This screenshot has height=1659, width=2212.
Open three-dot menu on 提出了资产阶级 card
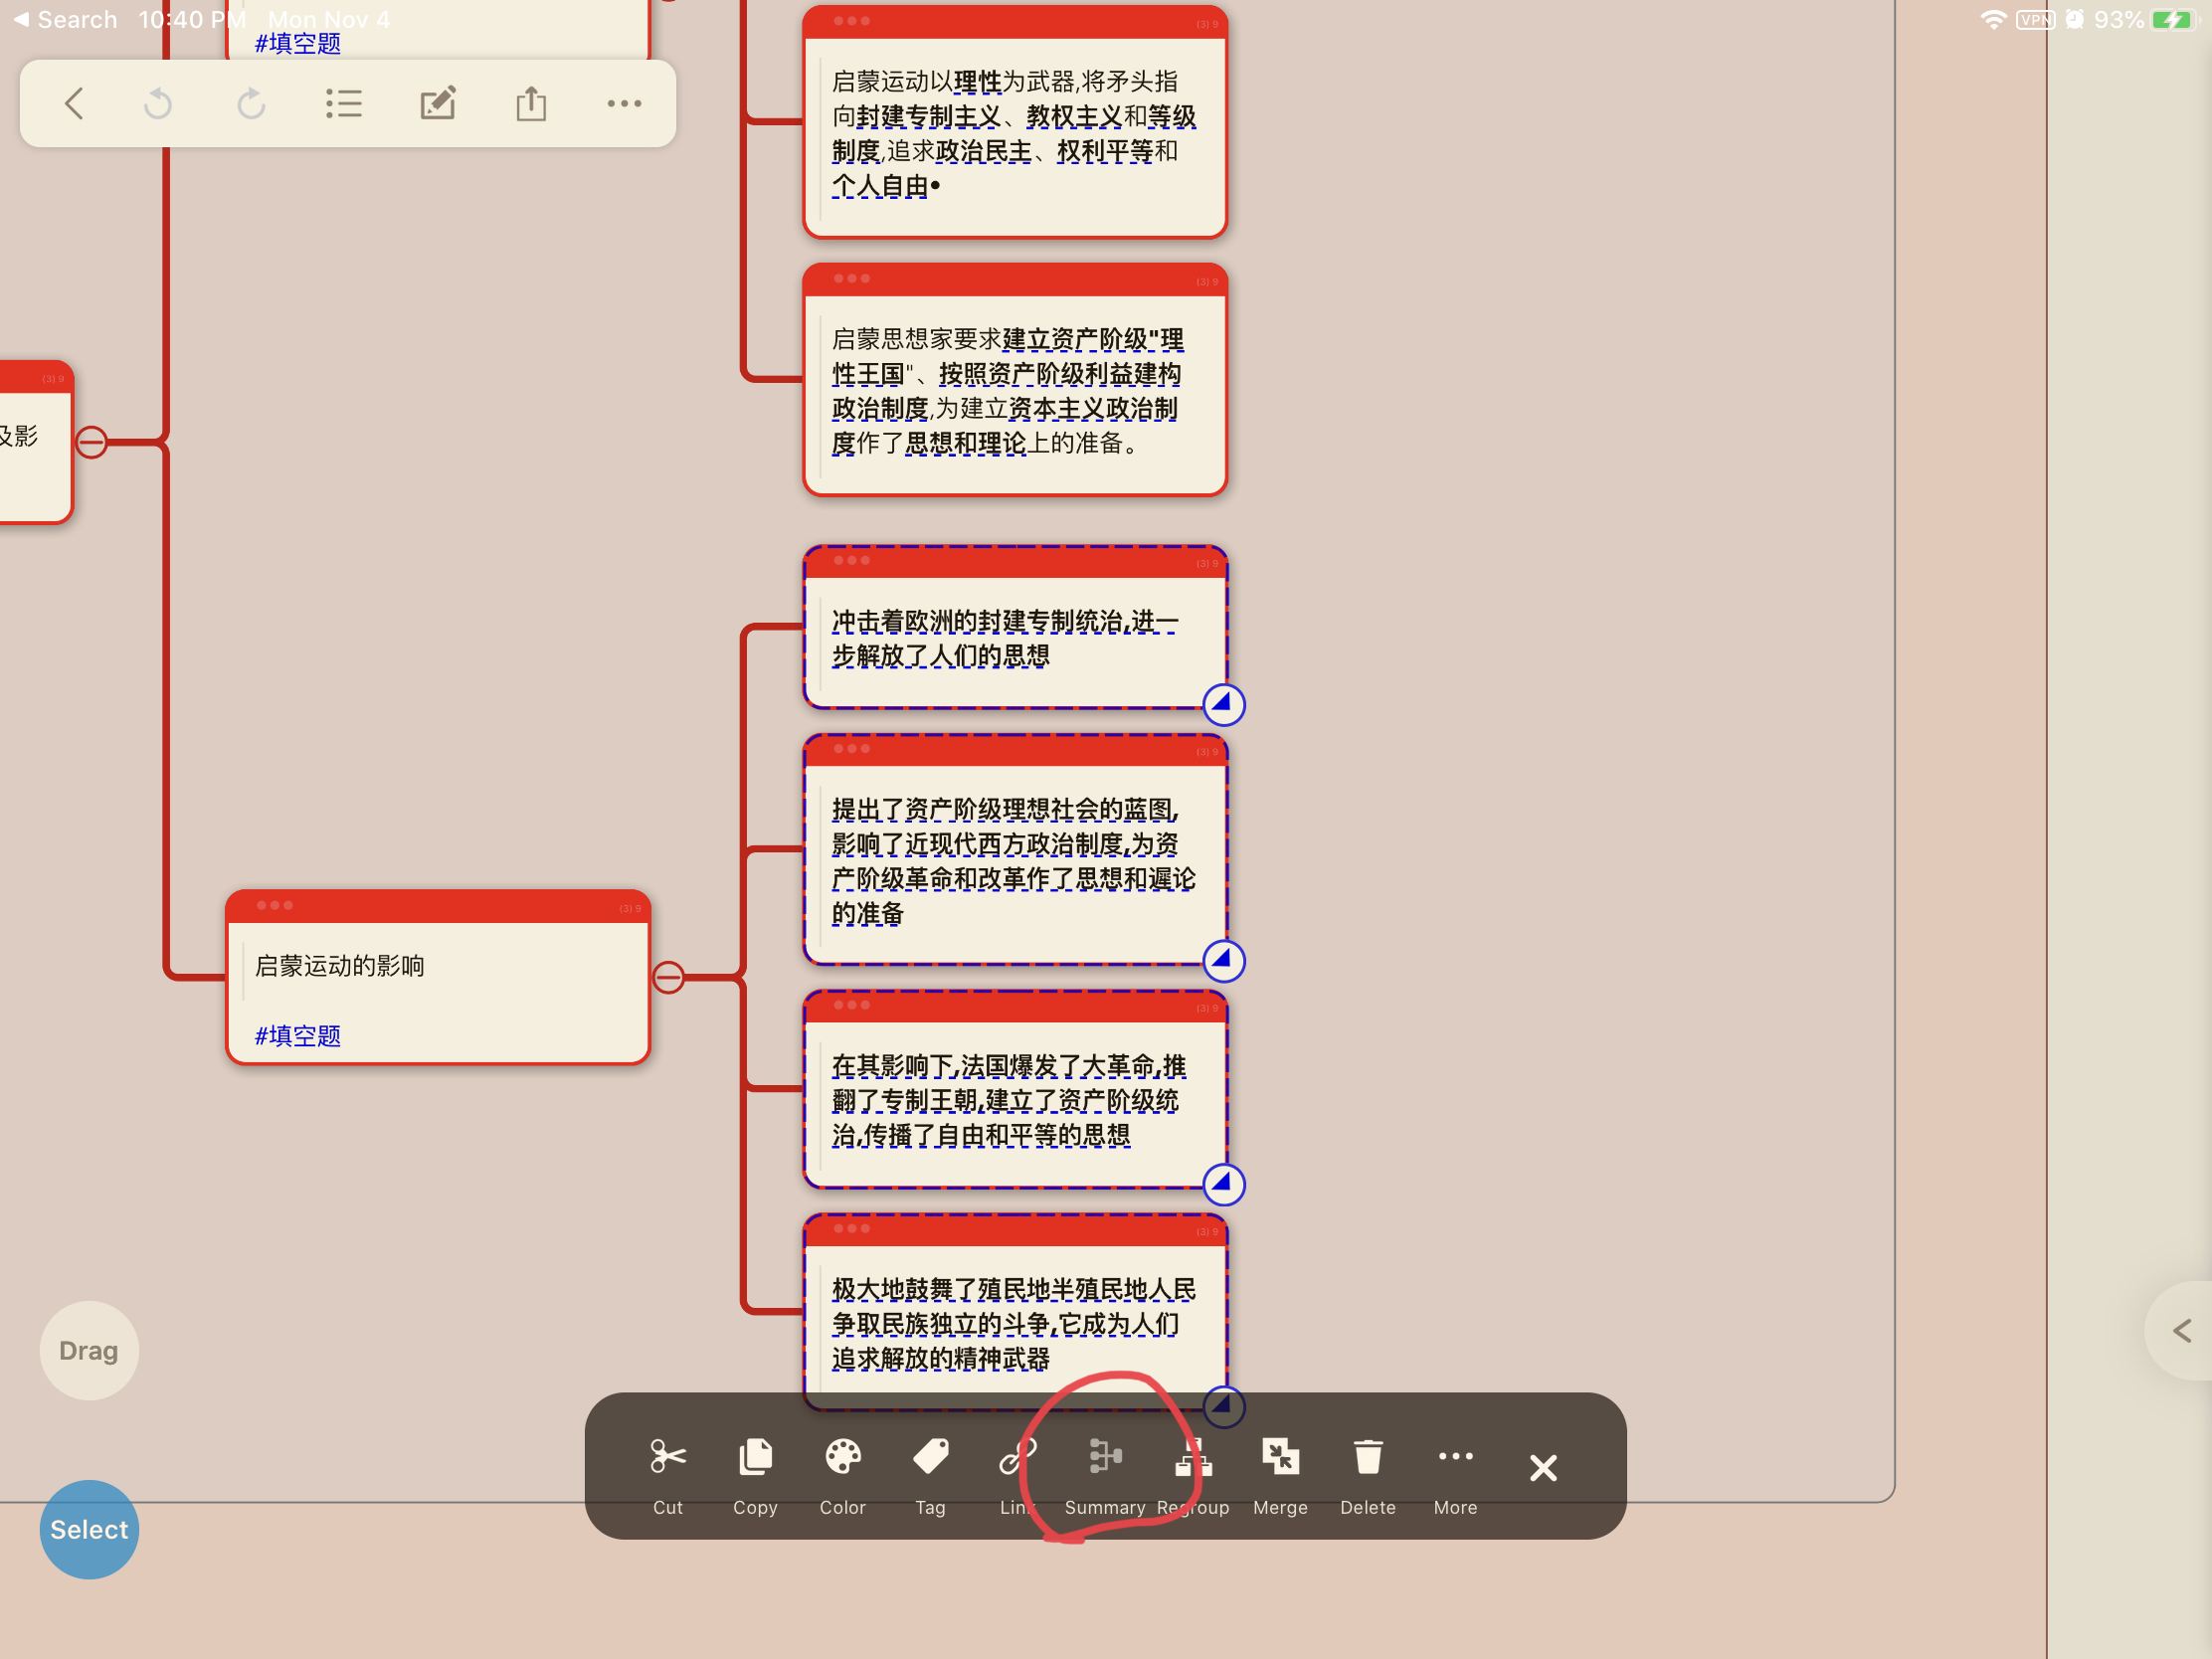(851, 749)
